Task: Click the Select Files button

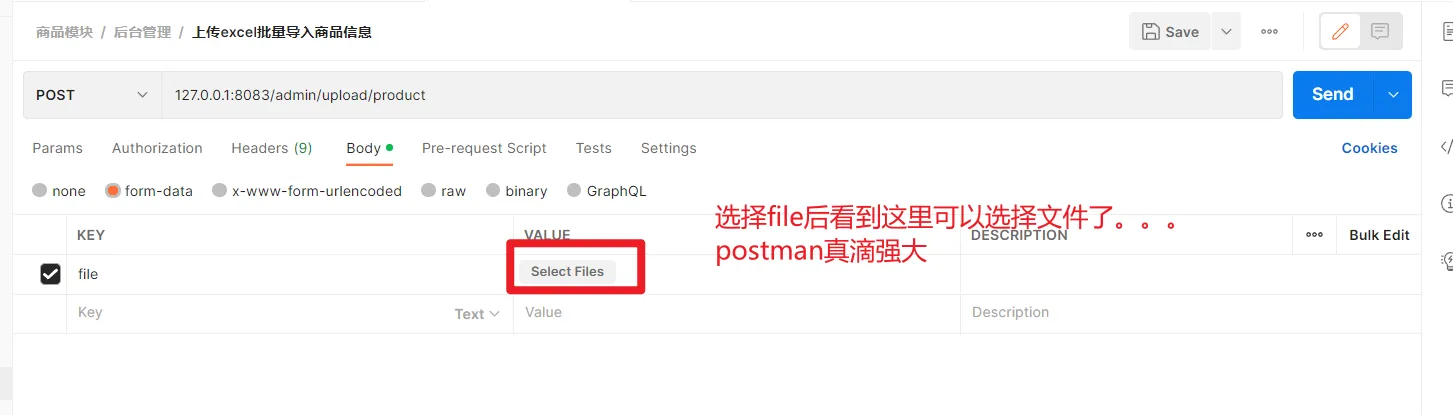Action: 567,271
